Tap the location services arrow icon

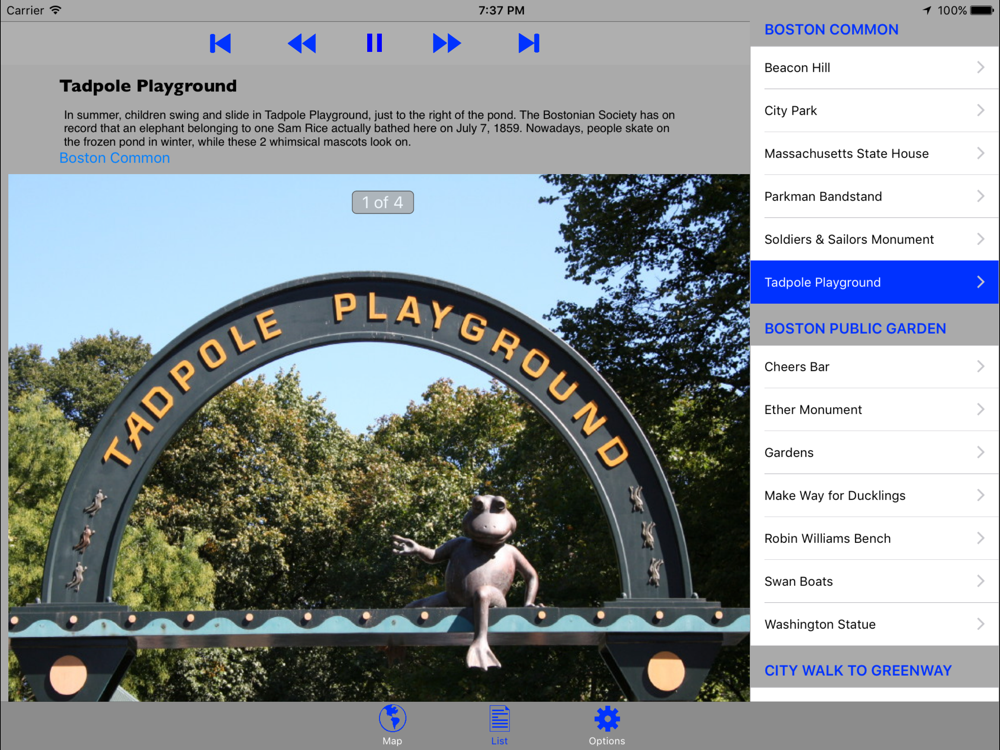click(x=927, y=10)
